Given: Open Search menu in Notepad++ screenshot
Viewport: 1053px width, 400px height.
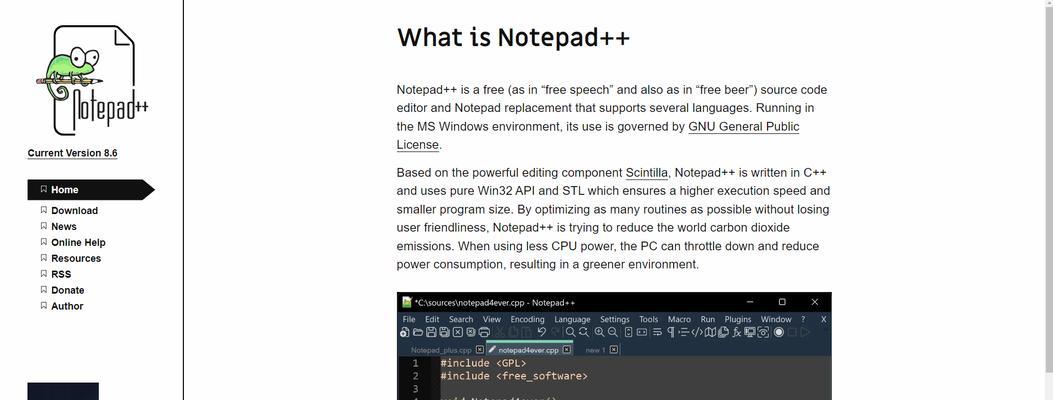Looking at the screenshot, I should pos(461,319).
